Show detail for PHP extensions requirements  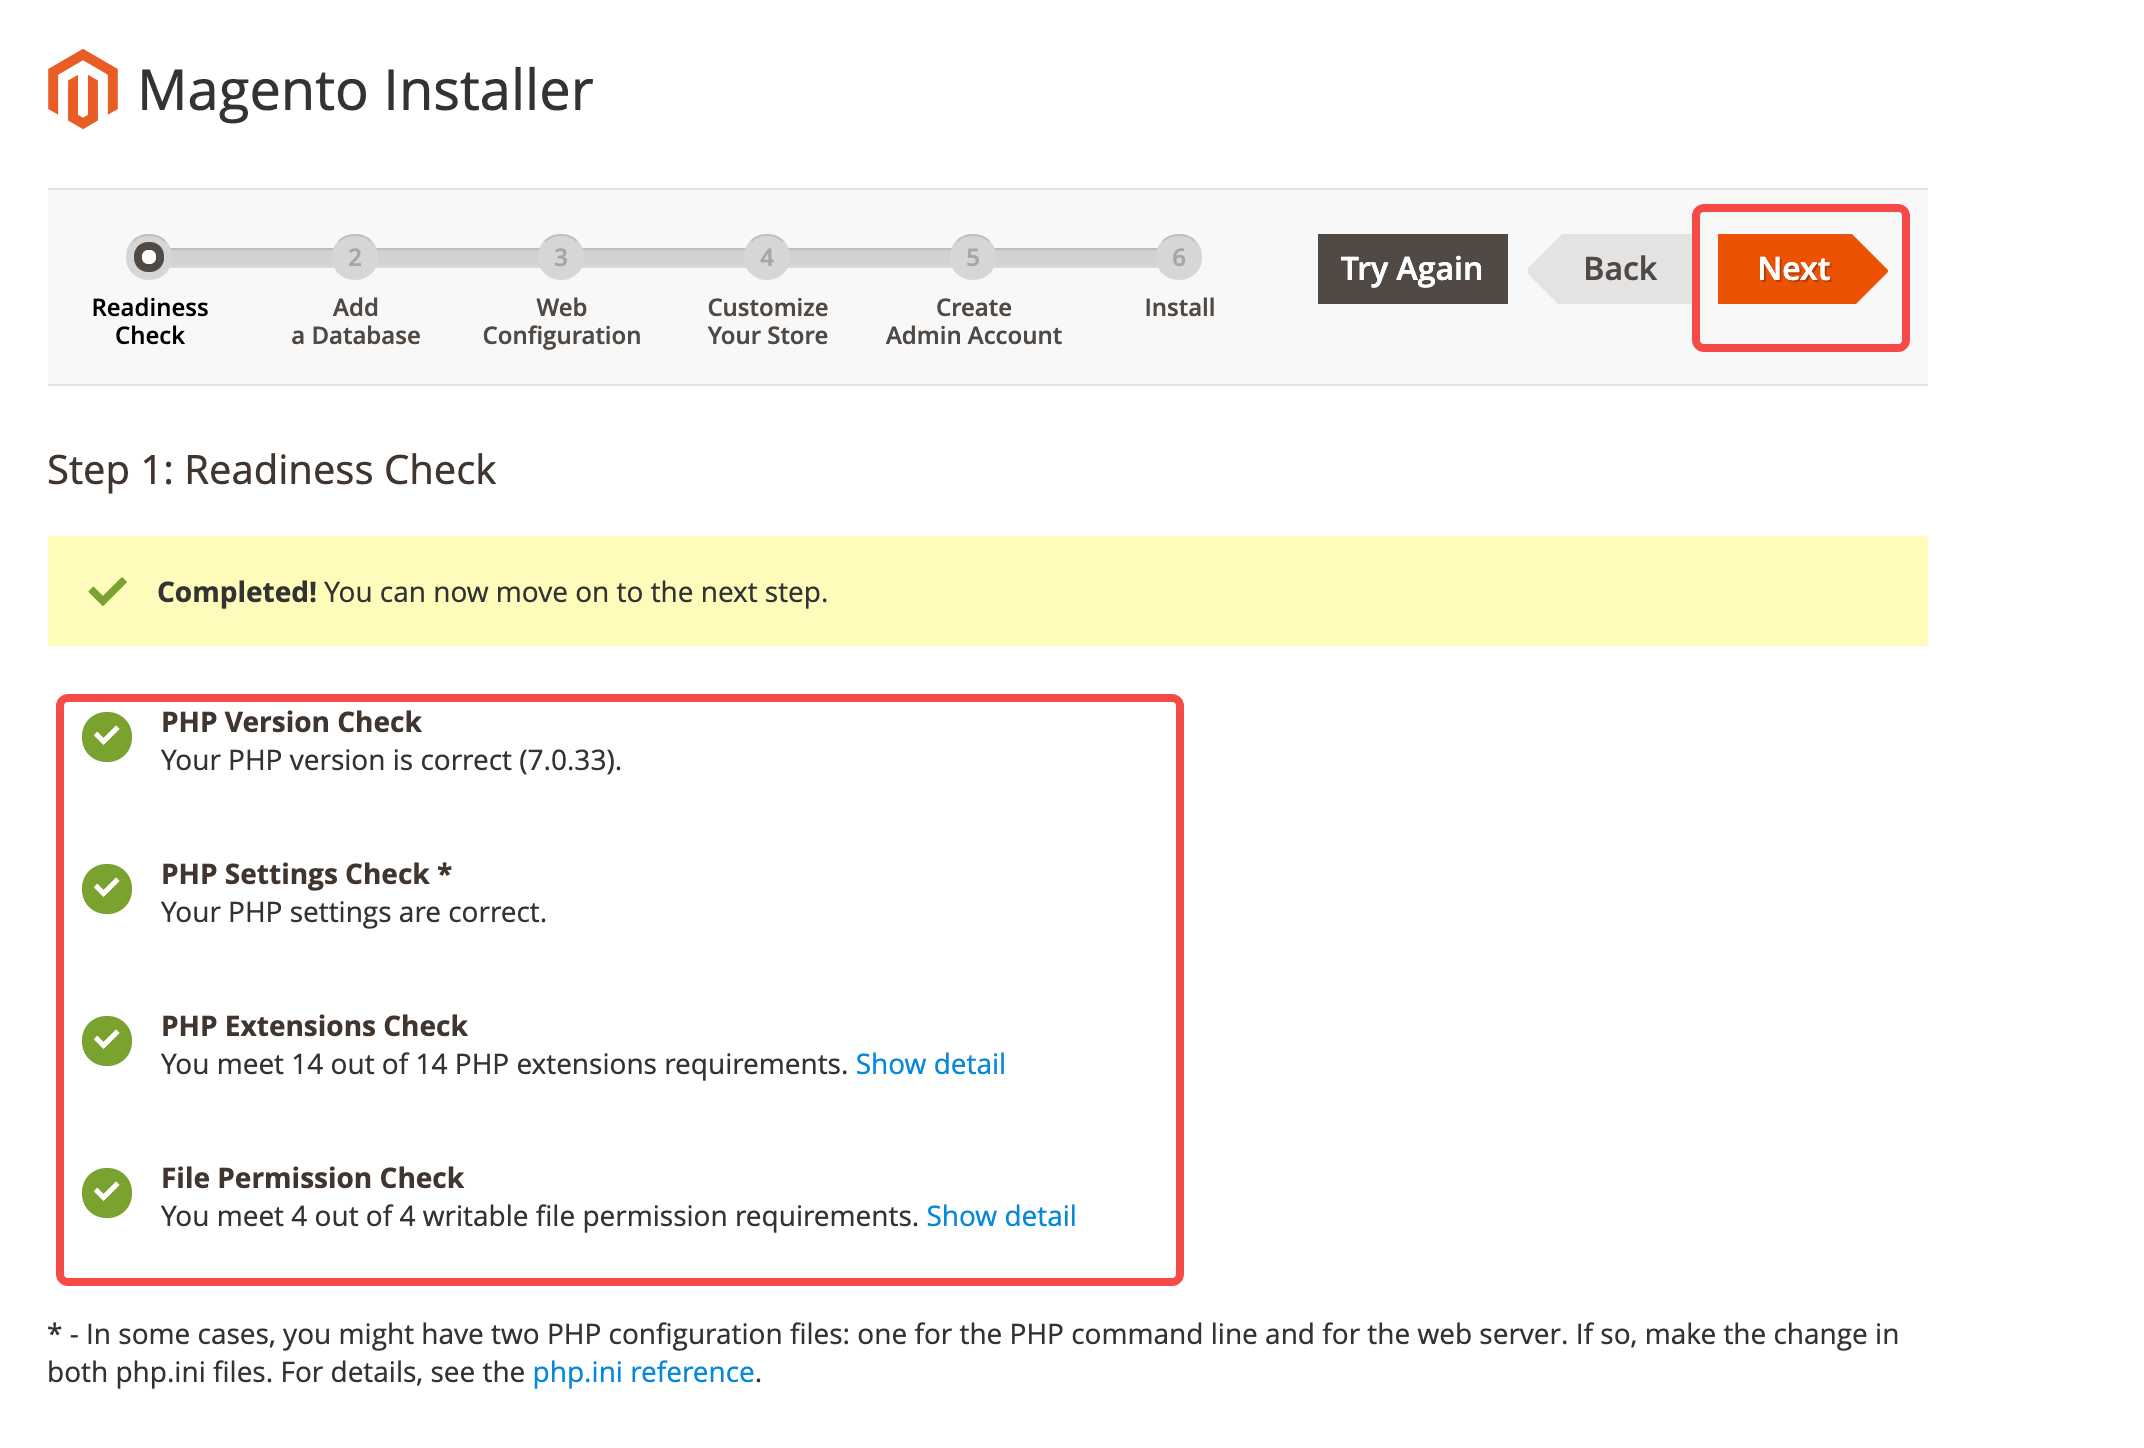[x=930, y=1064]
